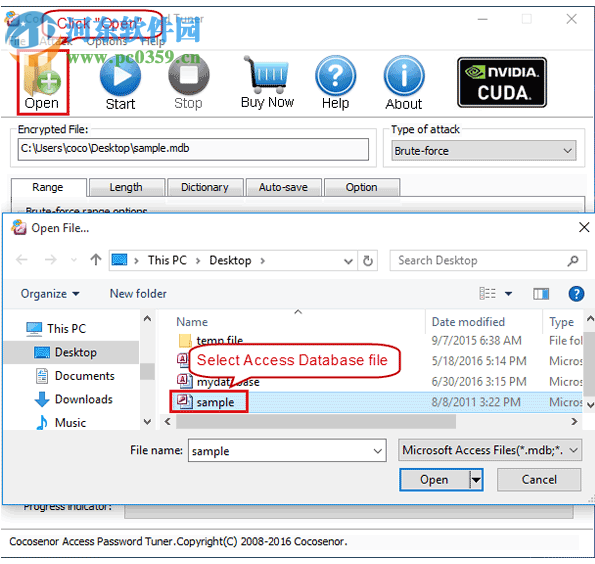Screen dimensions: 595x564
Task: Toggle the preview pane icon
Action: (x=541, y=293)
